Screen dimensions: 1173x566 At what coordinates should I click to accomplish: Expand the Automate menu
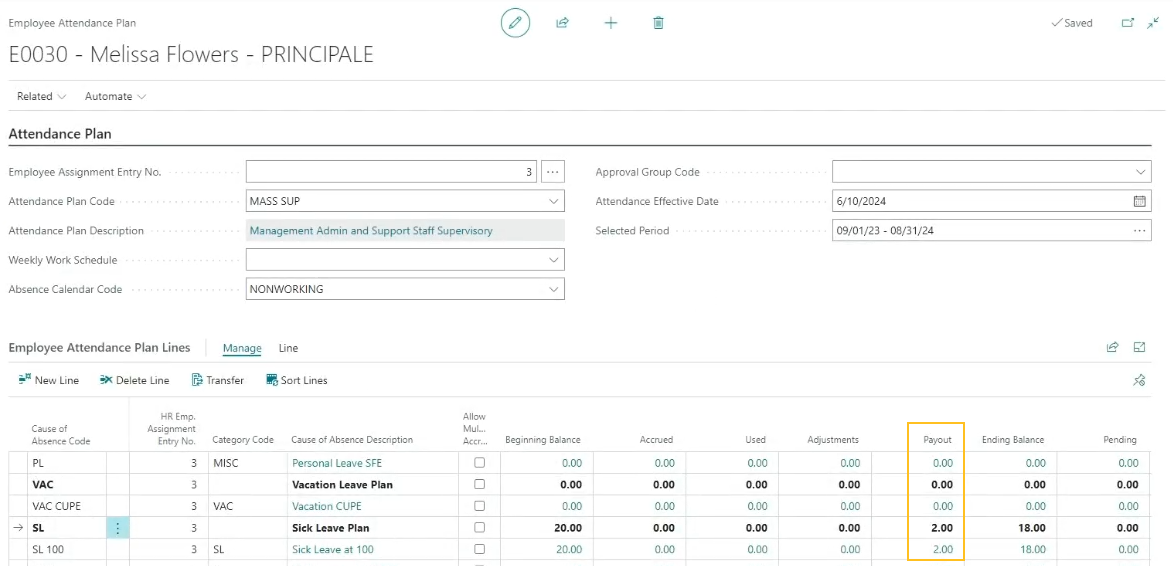click(115, 96)
